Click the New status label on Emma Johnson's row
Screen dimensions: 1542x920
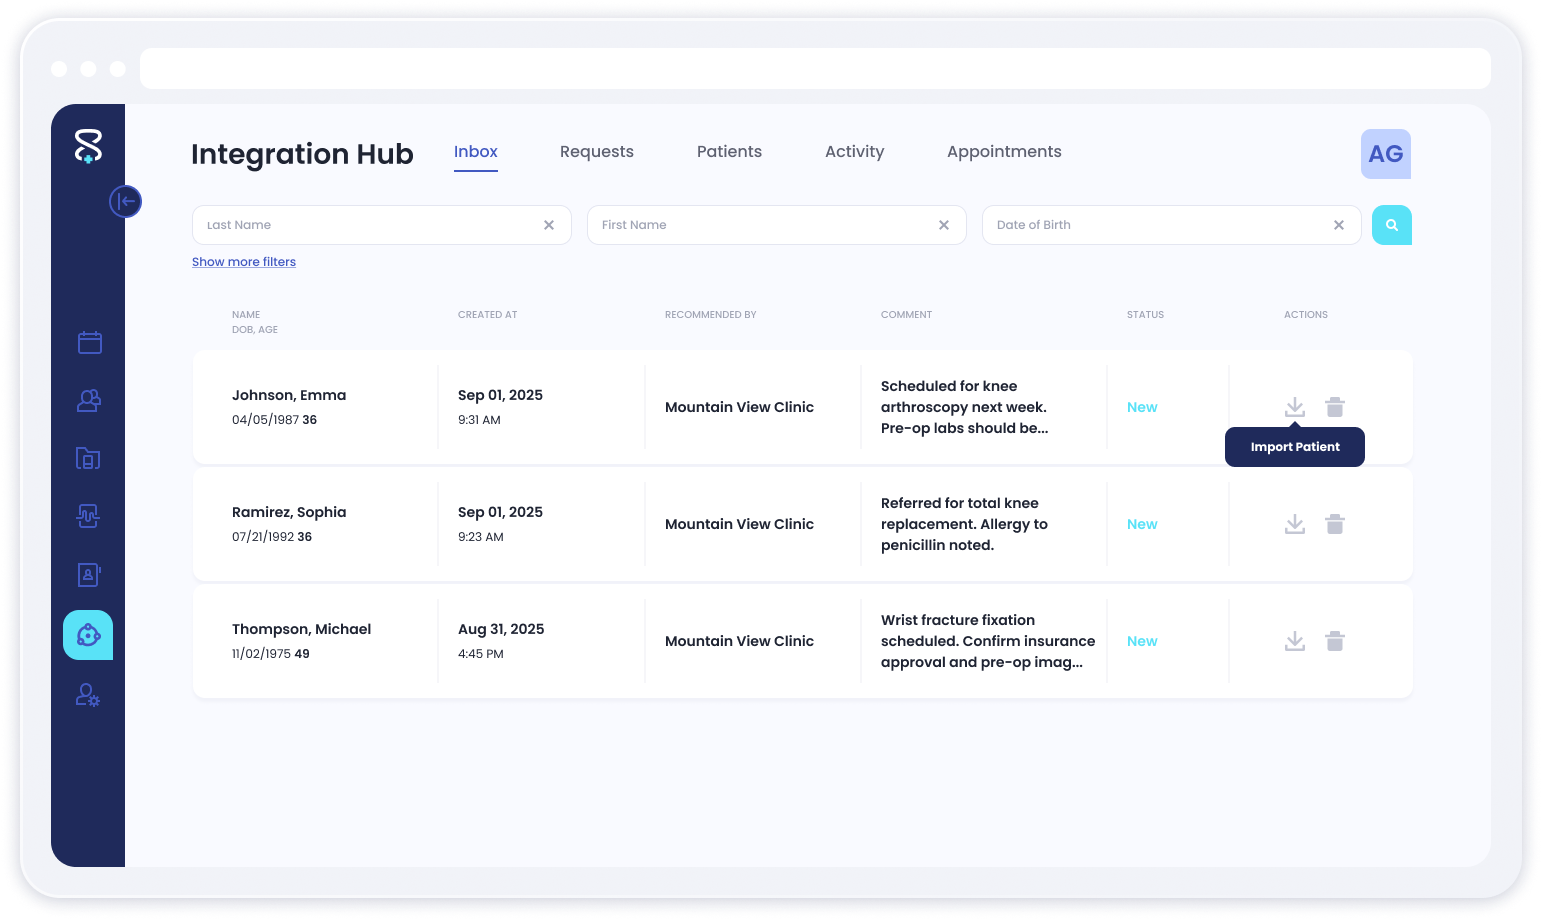click(x=1142, y=407)
